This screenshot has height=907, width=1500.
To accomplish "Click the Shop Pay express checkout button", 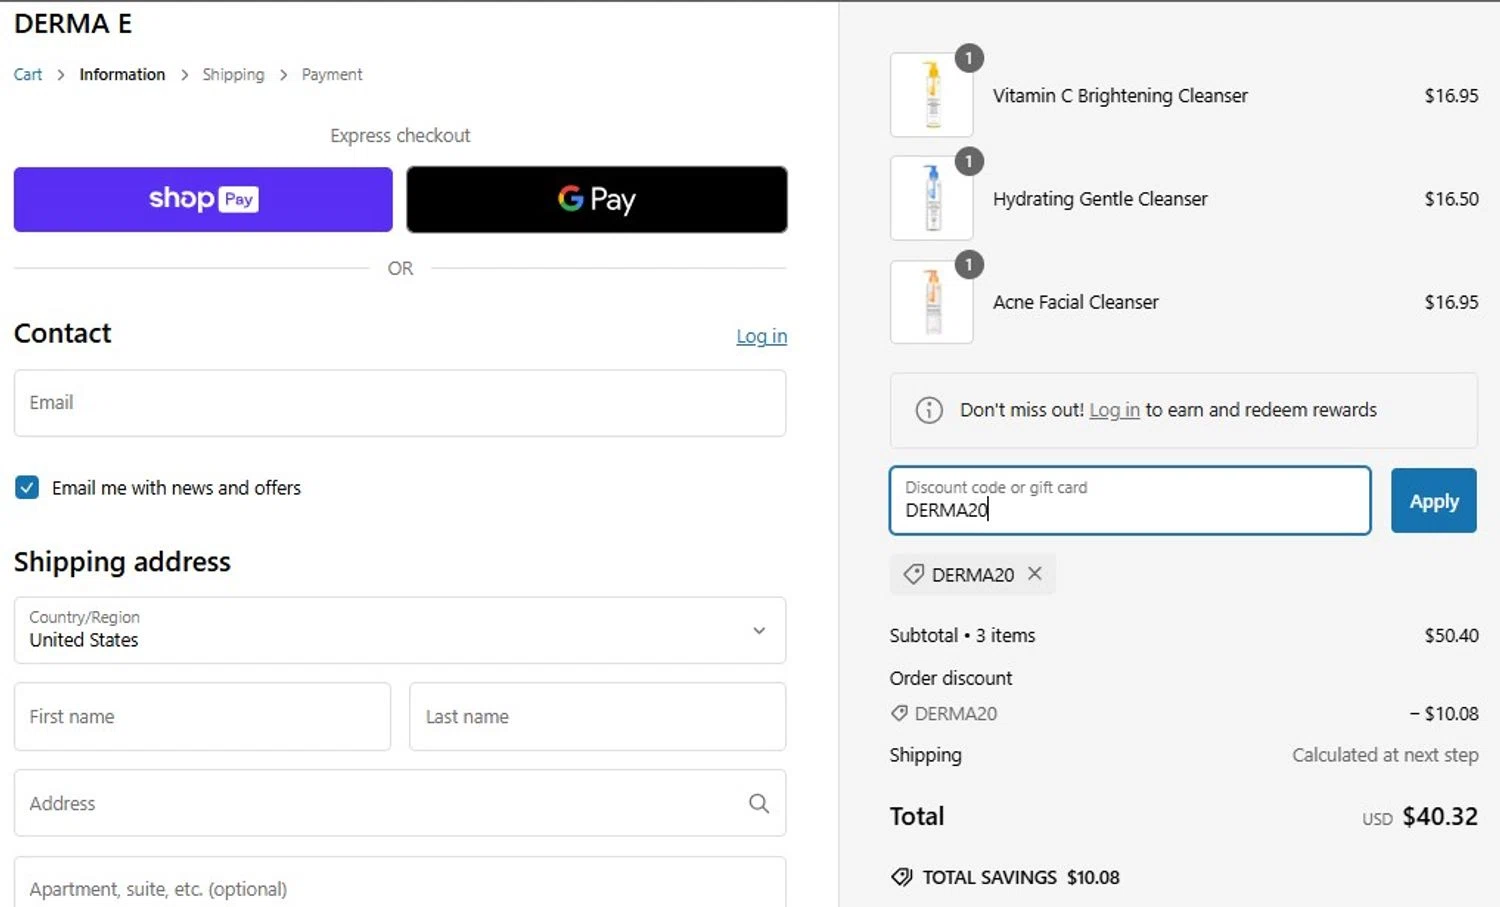I will point(203,199).
